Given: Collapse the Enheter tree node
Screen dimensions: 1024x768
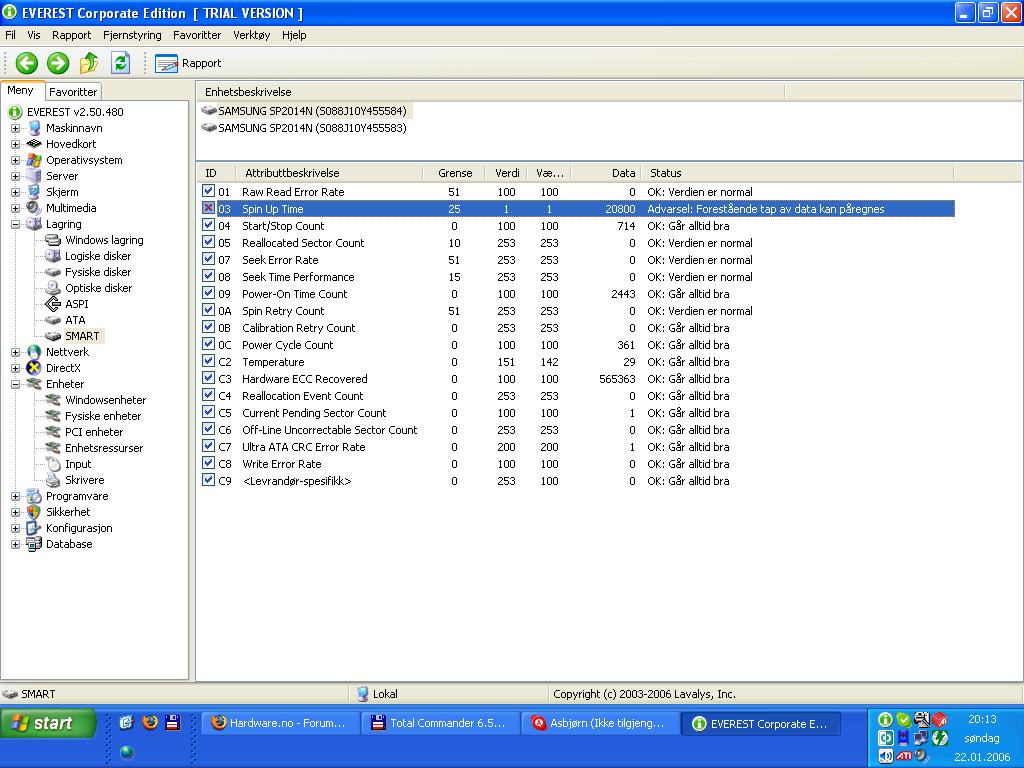Looking at the screenshot, I should click(15, 385).
